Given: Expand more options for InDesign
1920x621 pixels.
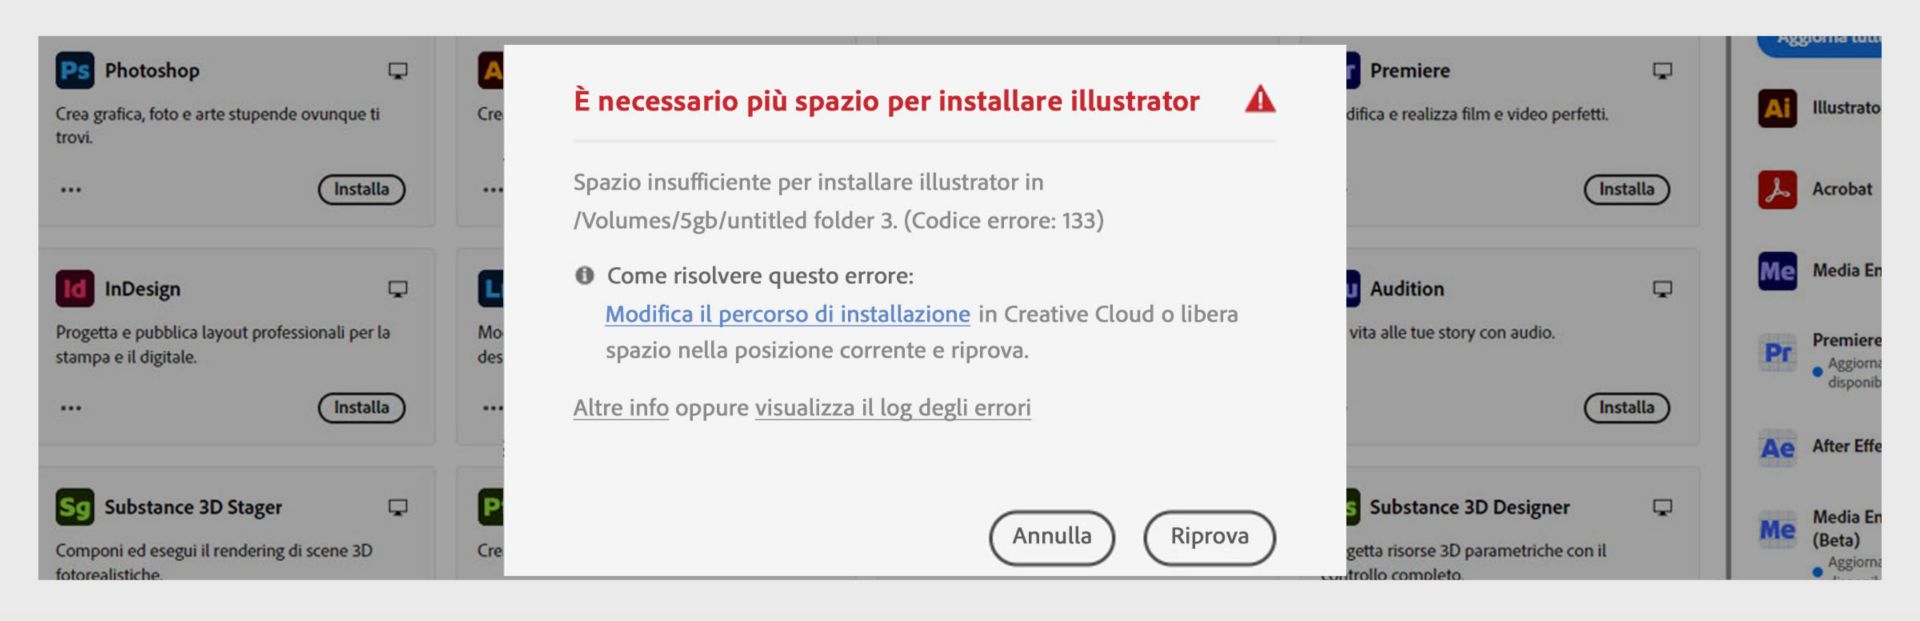Looking at the screenshot, I should point(71,407).
